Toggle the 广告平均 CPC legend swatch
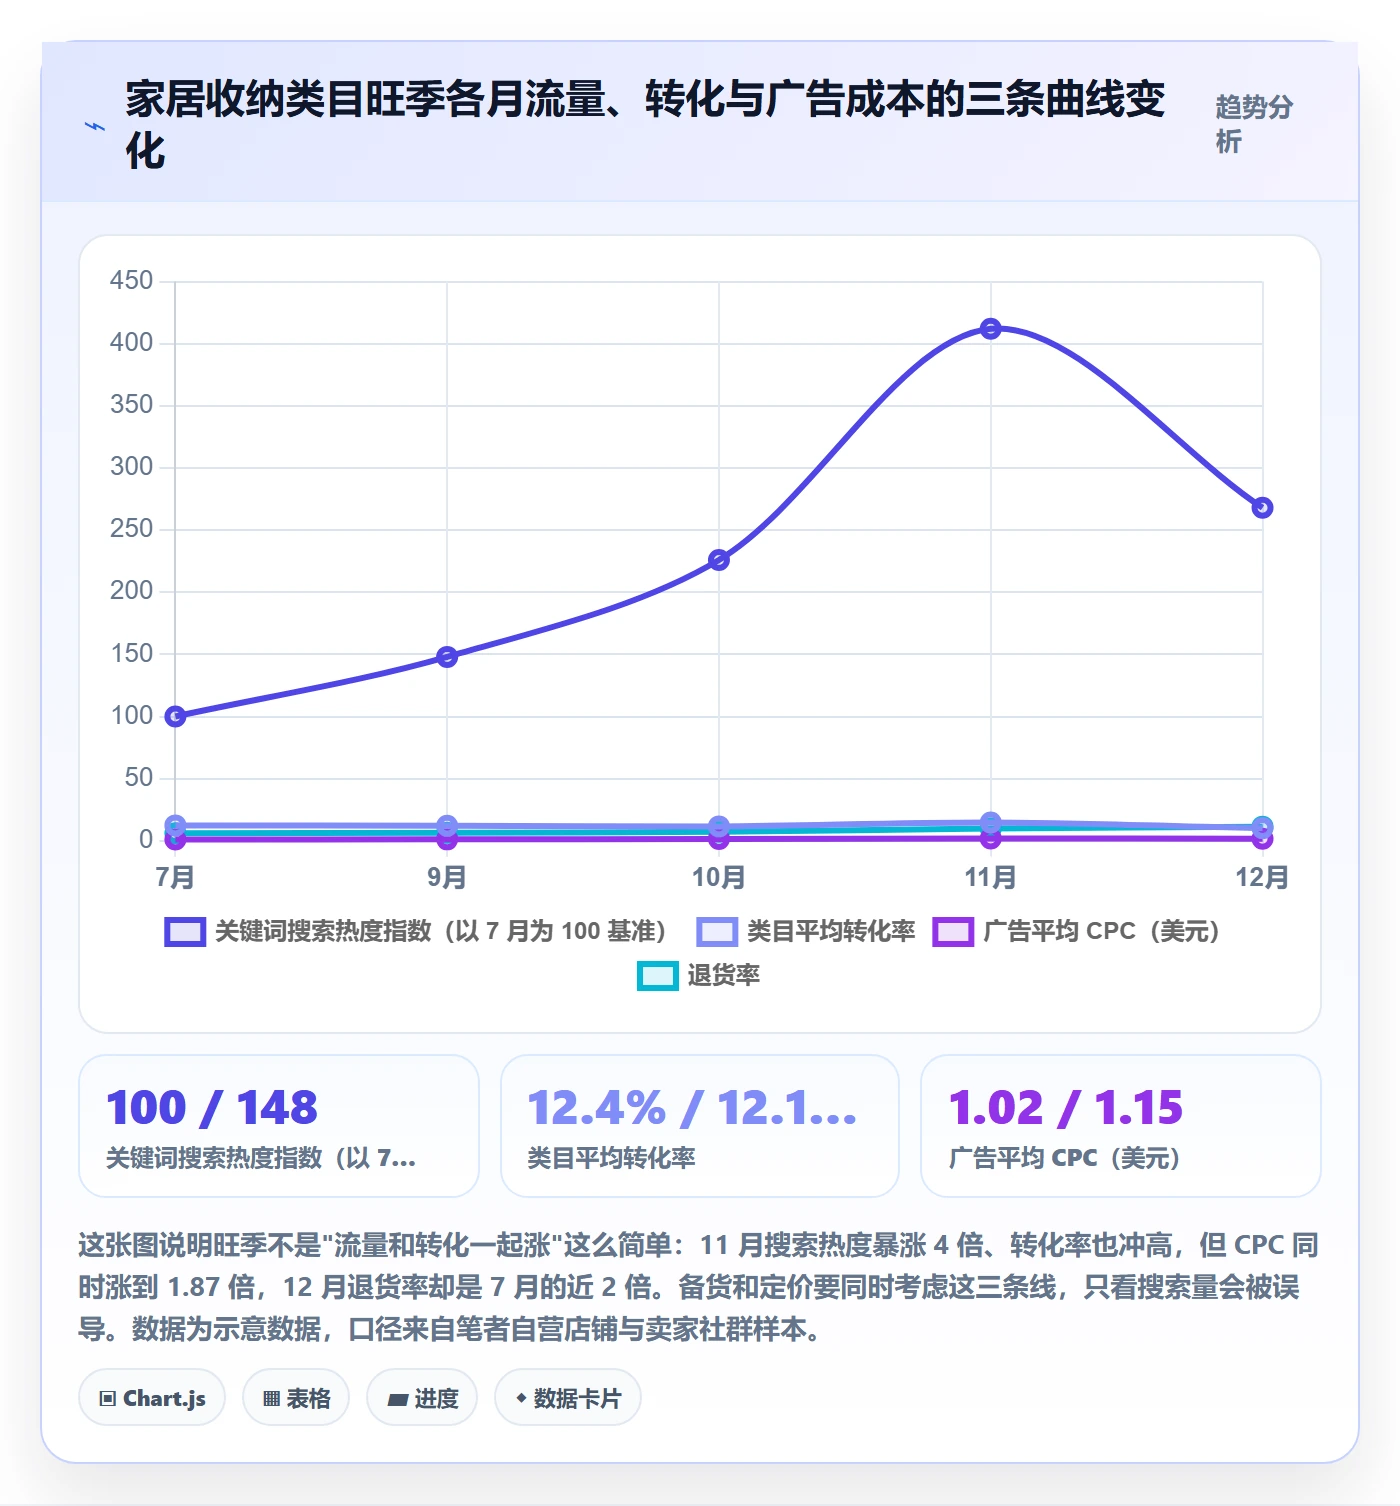The image size is (1400, 1506). pos(953,932)
